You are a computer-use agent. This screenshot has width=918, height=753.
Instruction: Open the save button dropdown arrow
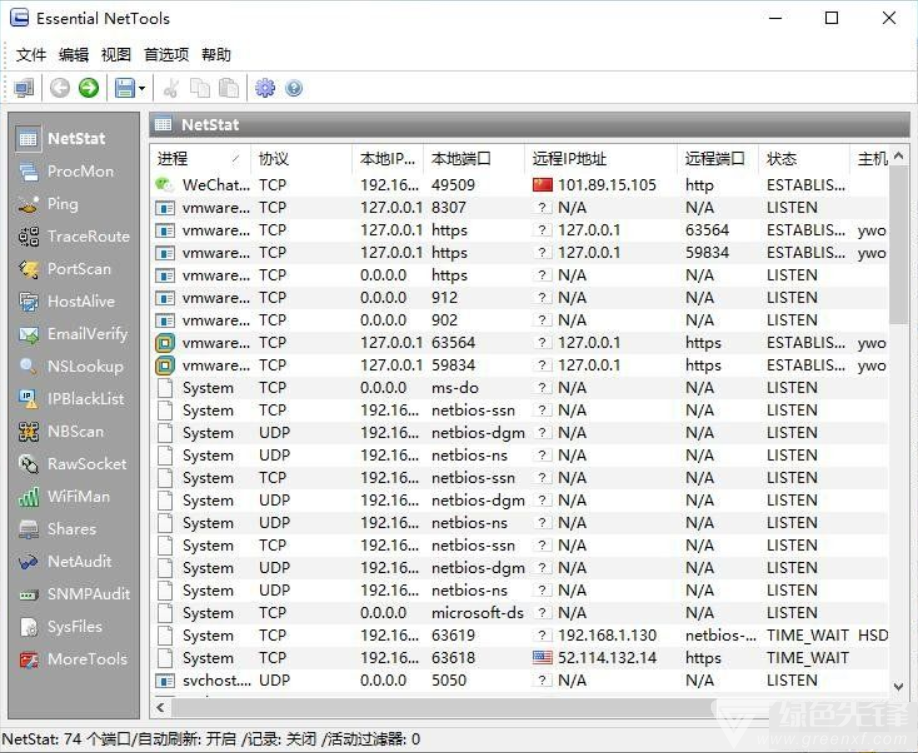(x=142, y=89)
